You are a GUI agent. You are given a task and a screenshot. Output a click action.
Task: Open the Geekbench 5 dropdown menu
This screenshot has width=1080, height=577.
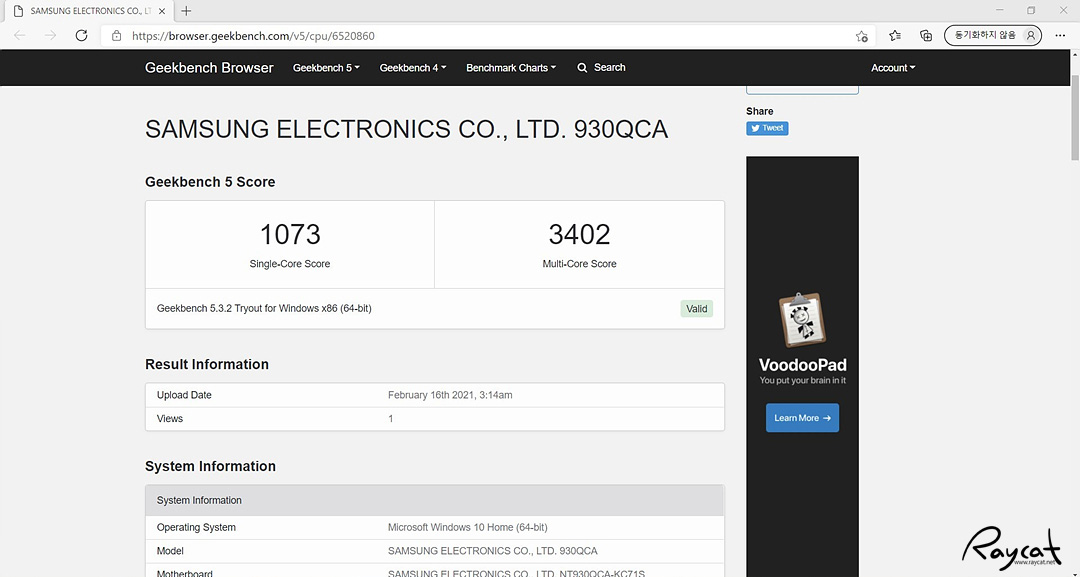click(x=326, y=67)
